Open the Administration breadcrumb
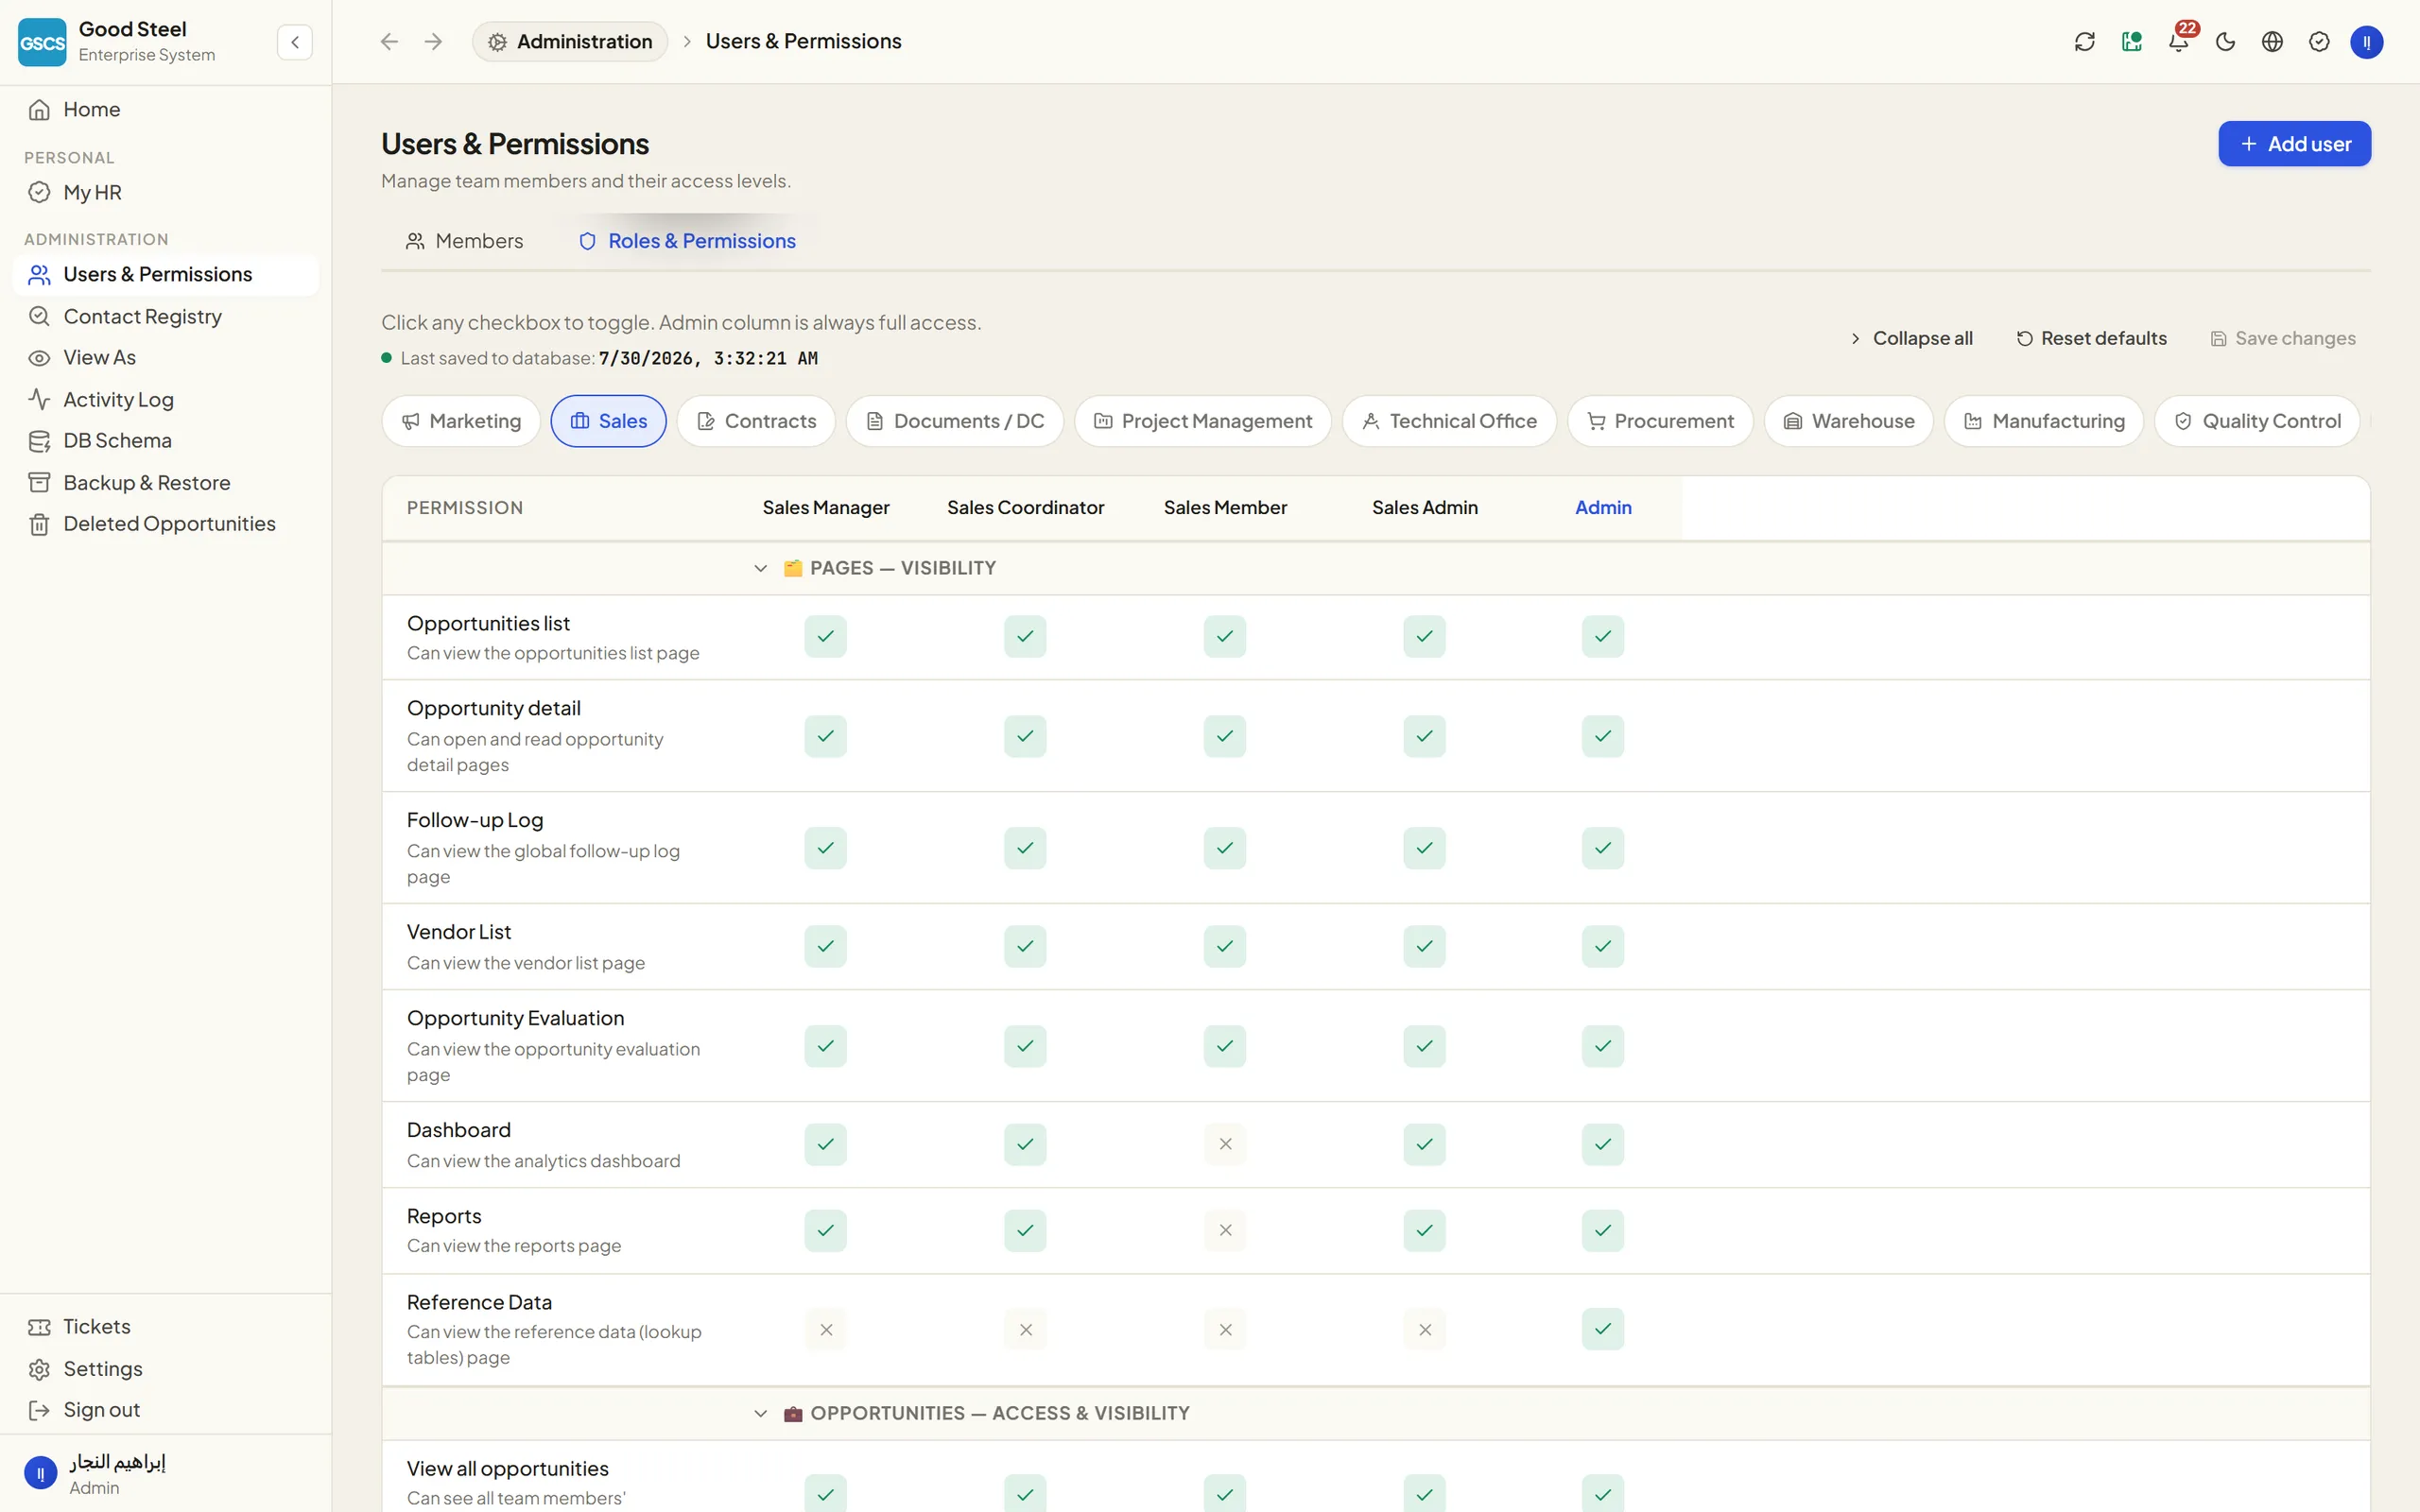Image resolution: width=2420 pixels, height=1512 pixels. 570,42
